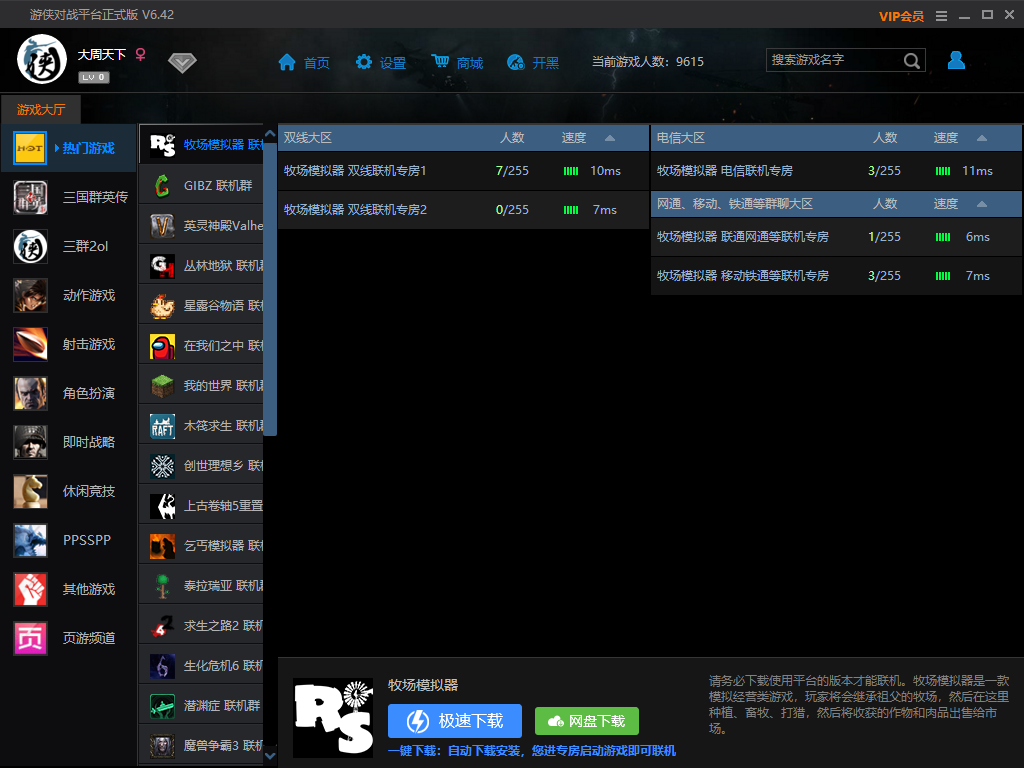Viewport: 1024px width, 768px height.
Task: Open the 开黑 icon
Action: click(x=516, y=62)
